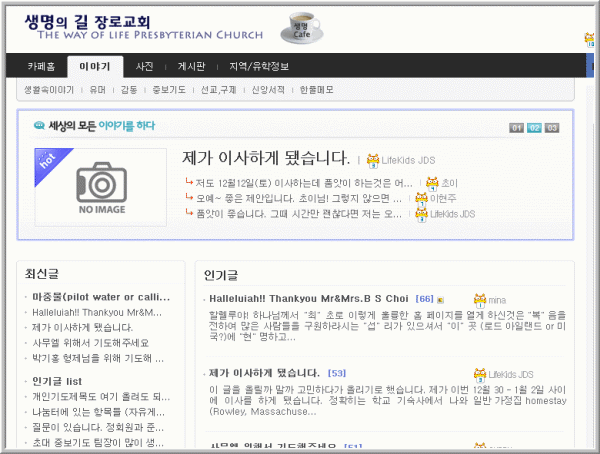
Task: Open the [53] comment count link
Action: [x=337, y=373]
